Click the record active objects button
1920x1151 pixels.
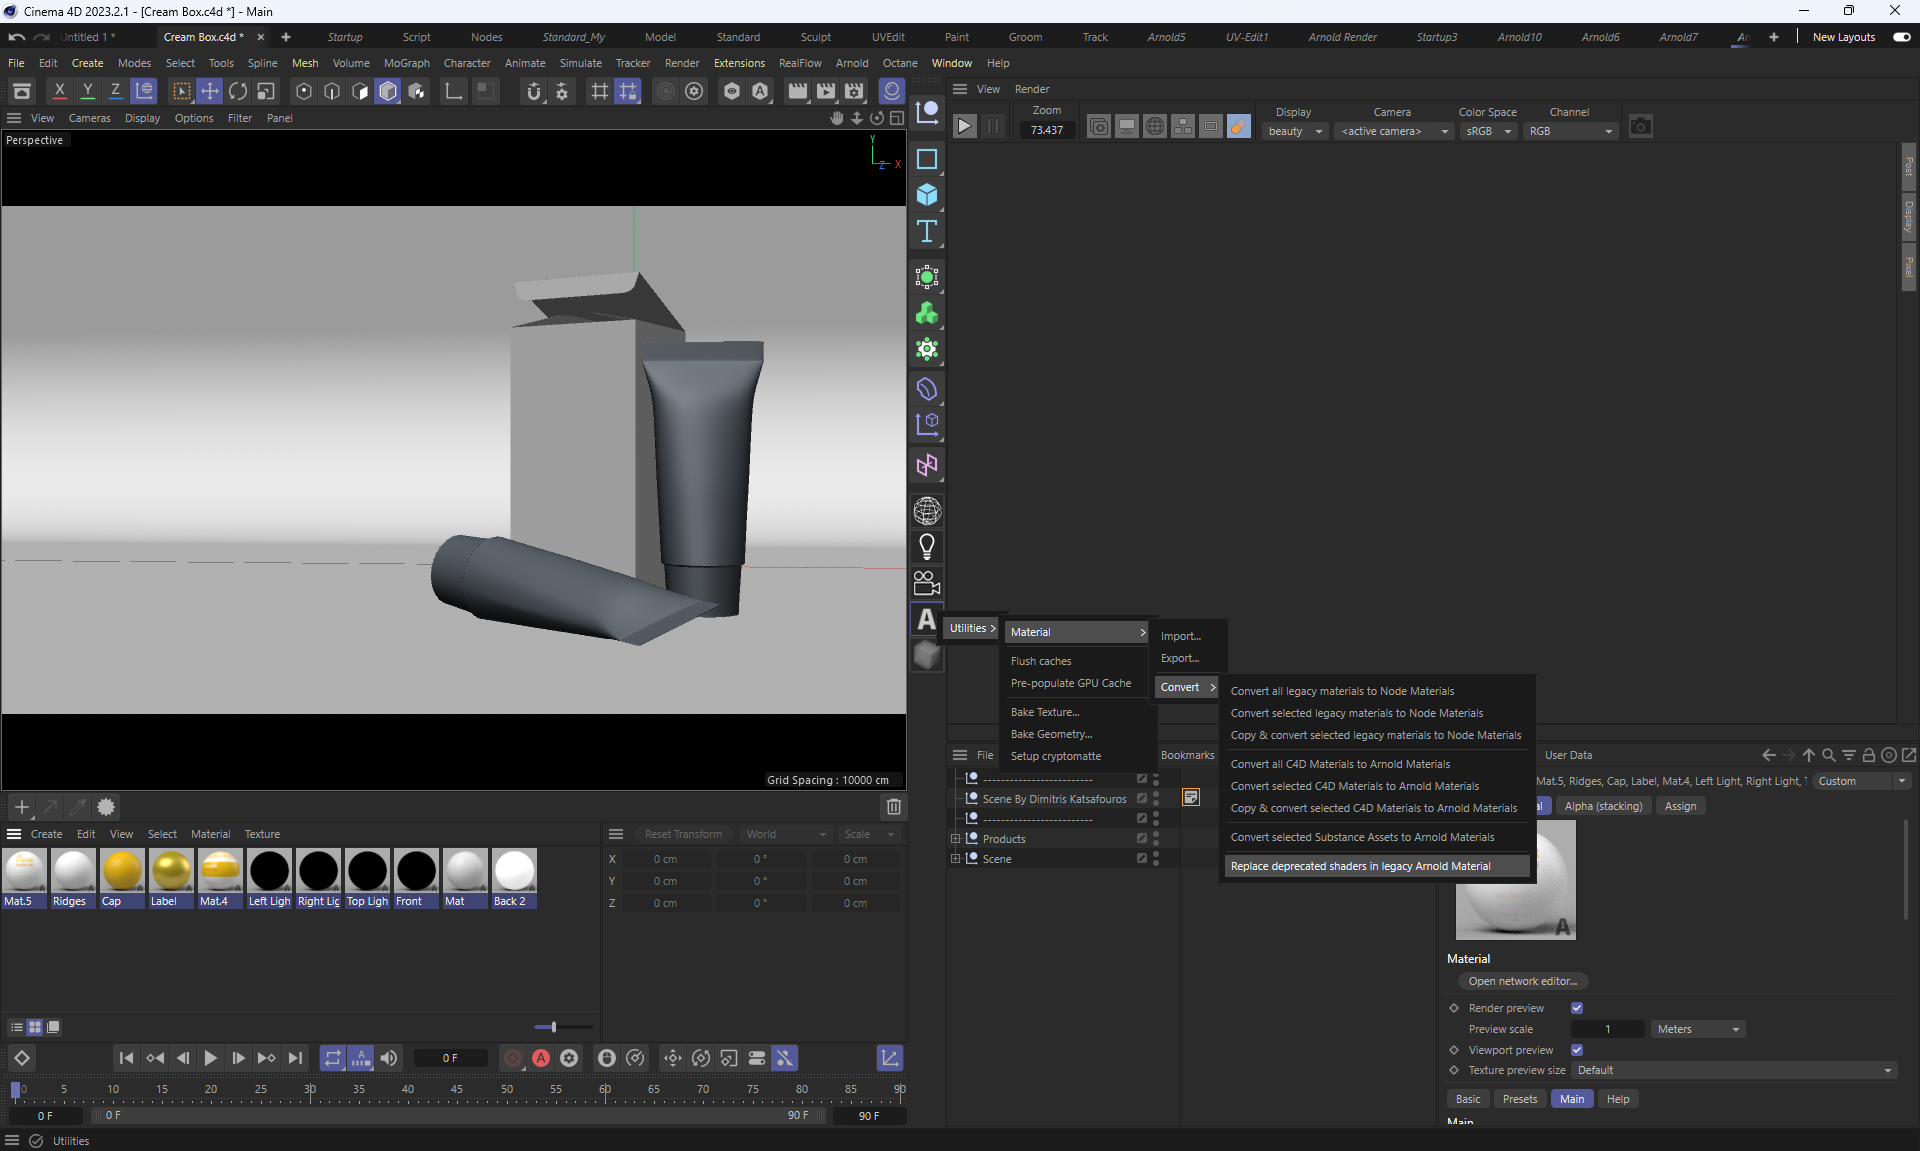click(512, 1058)
